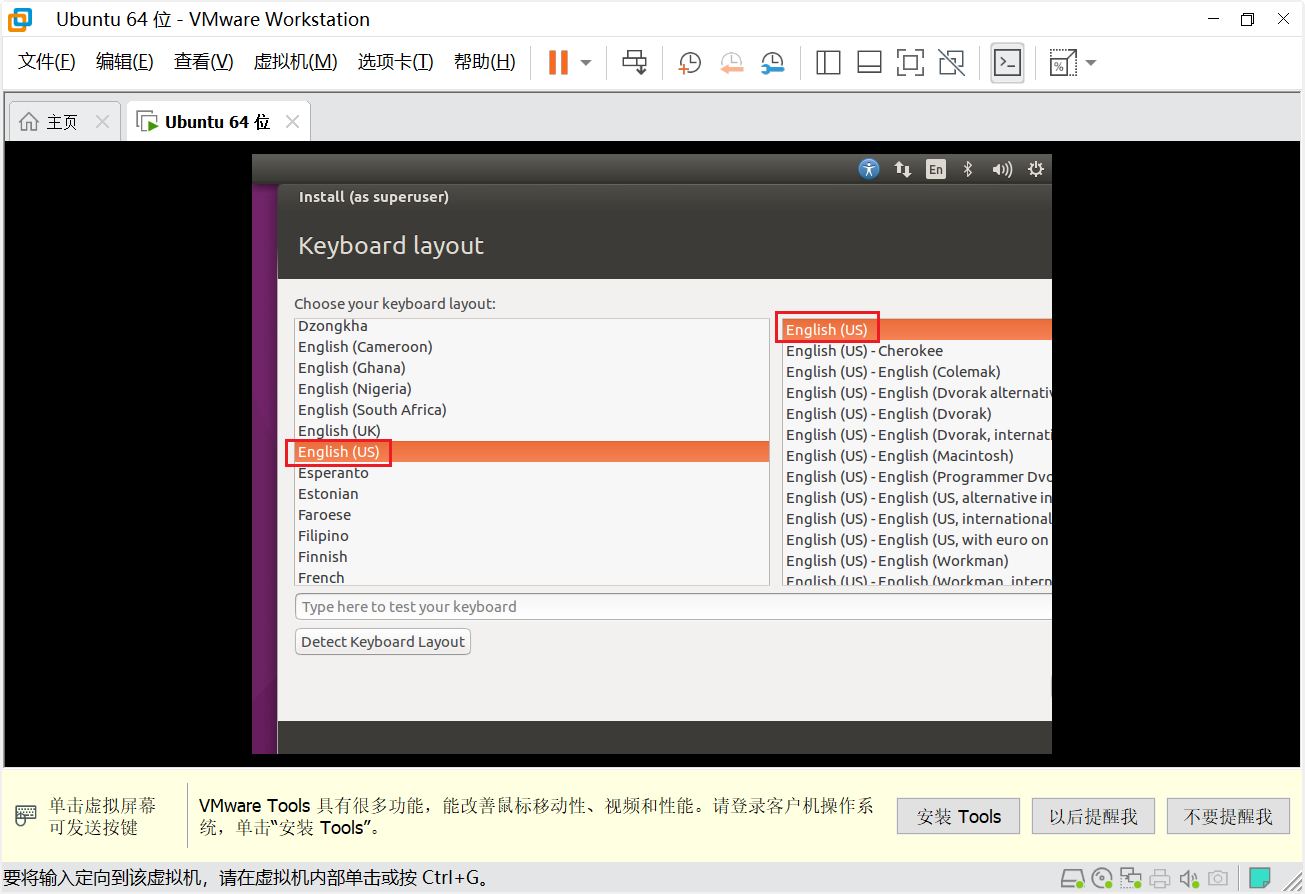Screen dimensions: 1305x894
Task: Click the En keyboard input indicator
Action: pyautogui.click(x=935, y=169)
